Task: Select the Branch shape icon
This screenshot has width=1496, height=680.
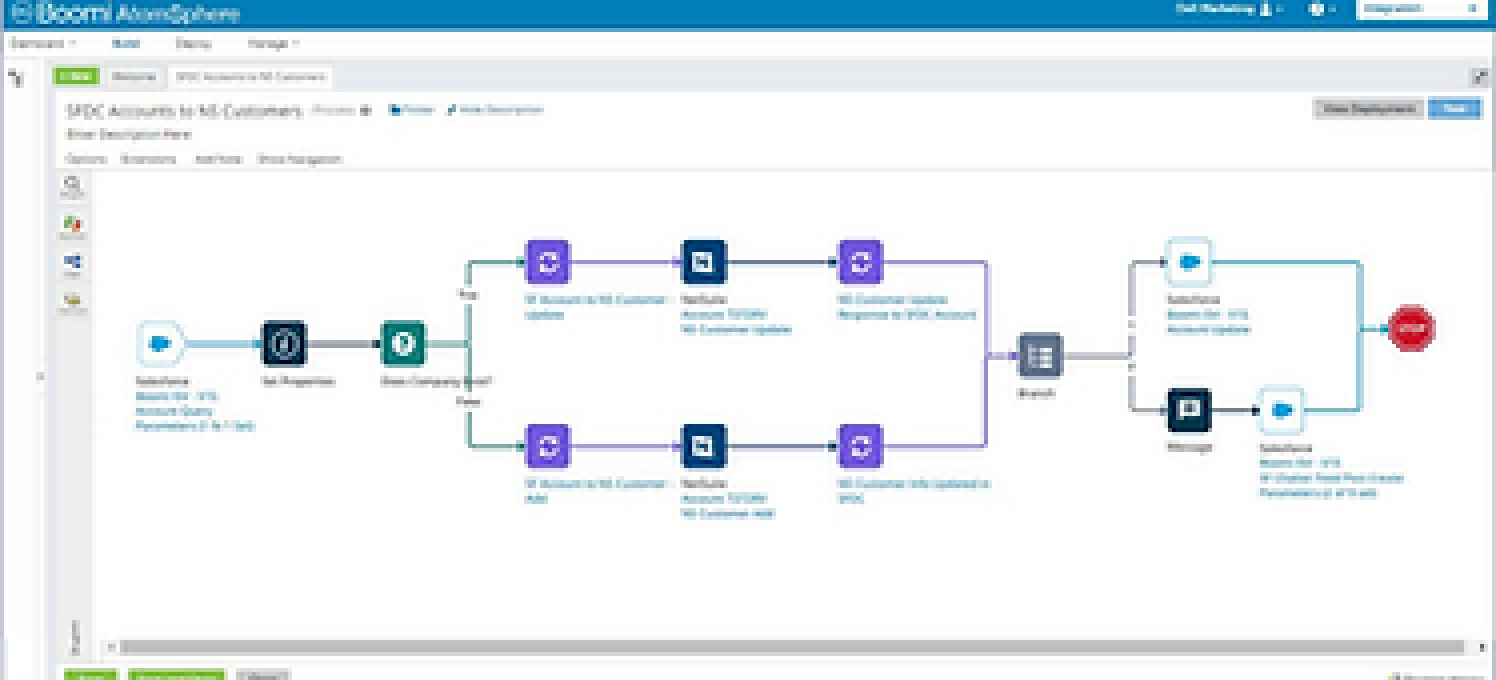Action: (x=1040, y=356)
